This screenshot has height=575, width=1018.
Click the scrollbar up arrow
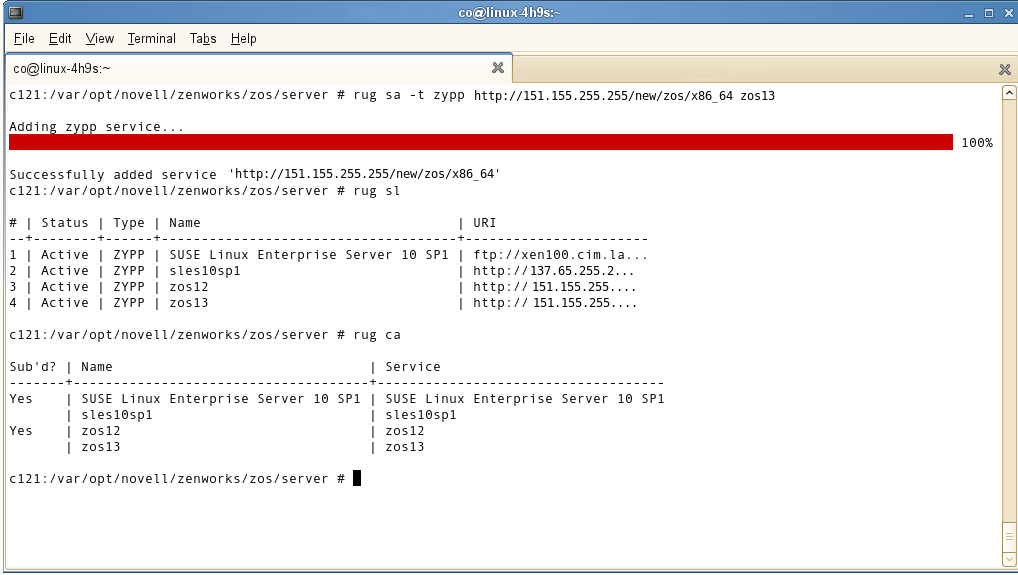click(x=1008, y=93)
